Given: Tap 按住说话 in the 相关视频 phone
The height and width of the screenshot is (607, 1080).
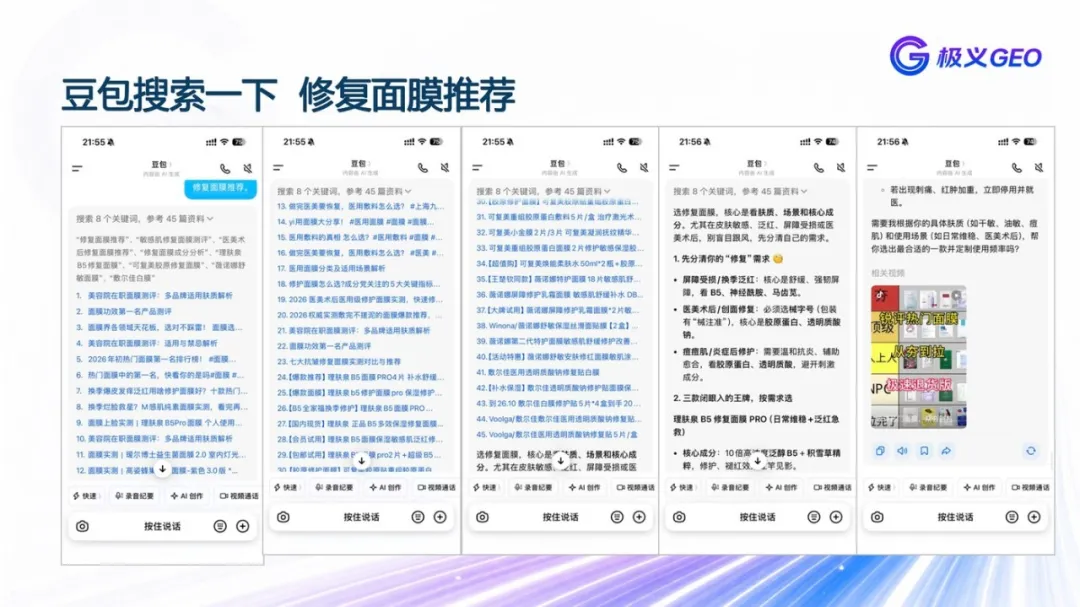Looking at the screenshot, I should pyautogui.click(x=955, y=517).
